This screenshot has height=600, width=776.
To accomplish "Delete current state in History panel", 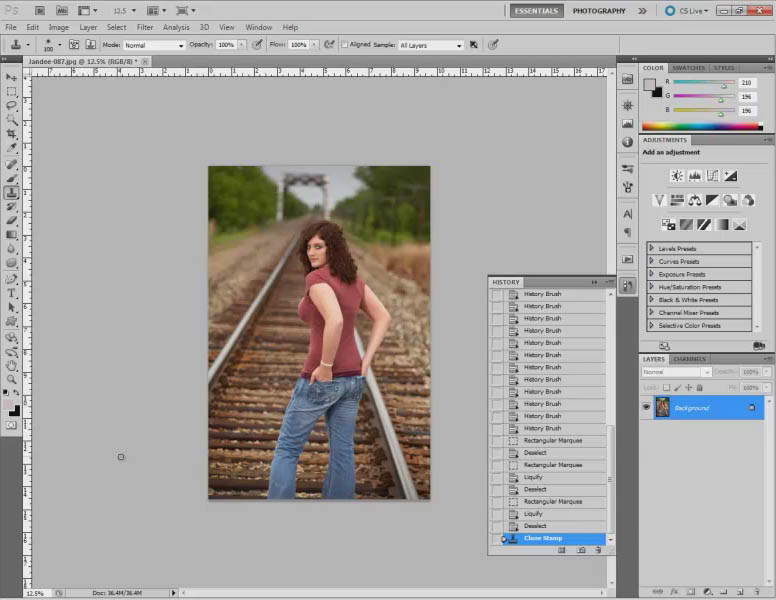I will 598,550.
